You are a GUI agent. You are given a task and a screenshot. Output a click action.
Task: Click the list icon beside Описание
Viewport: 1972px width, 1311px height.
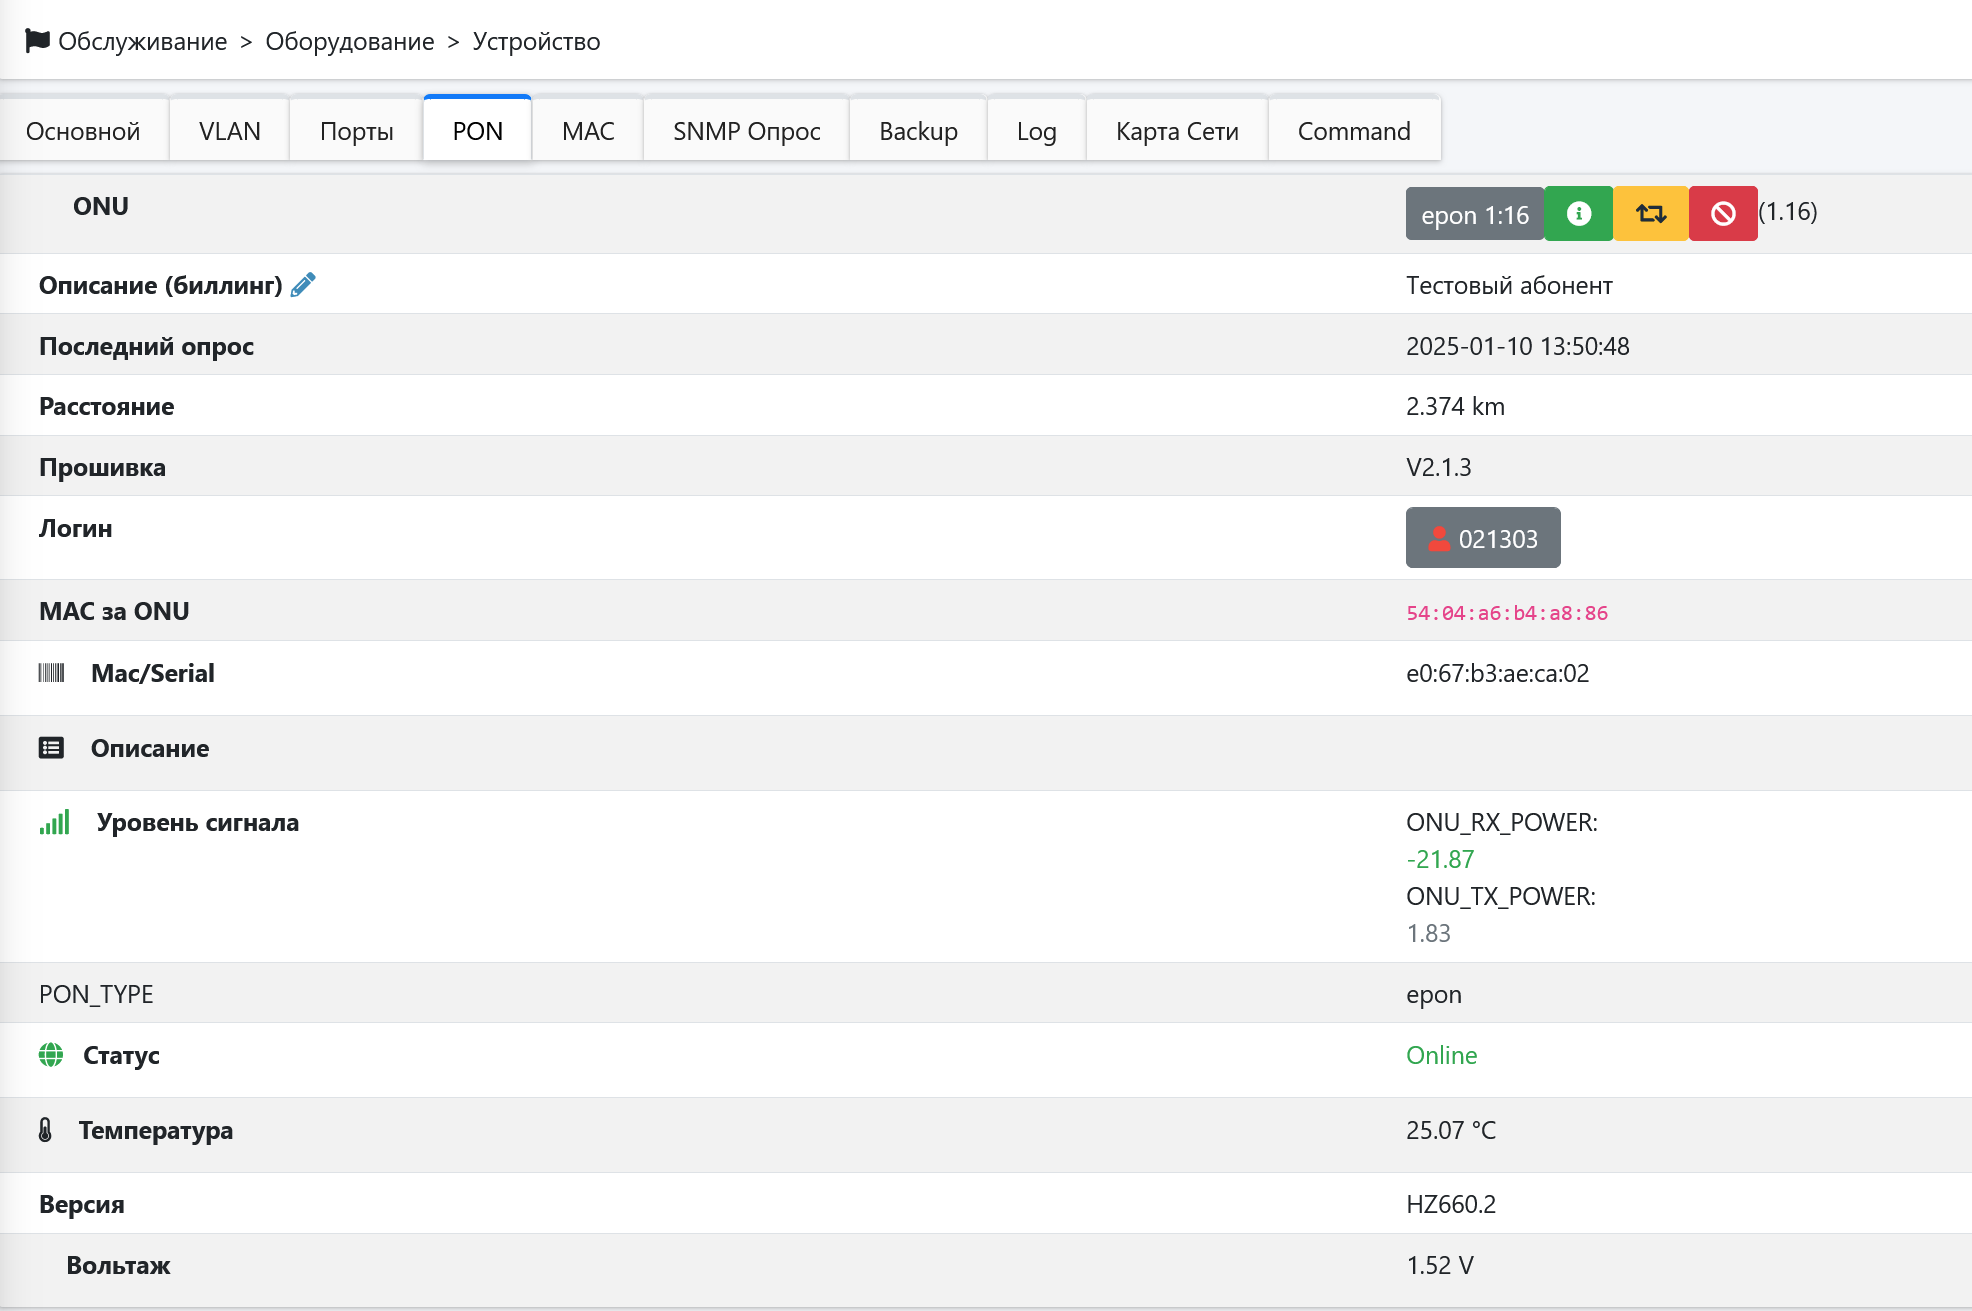pos(51,748)
